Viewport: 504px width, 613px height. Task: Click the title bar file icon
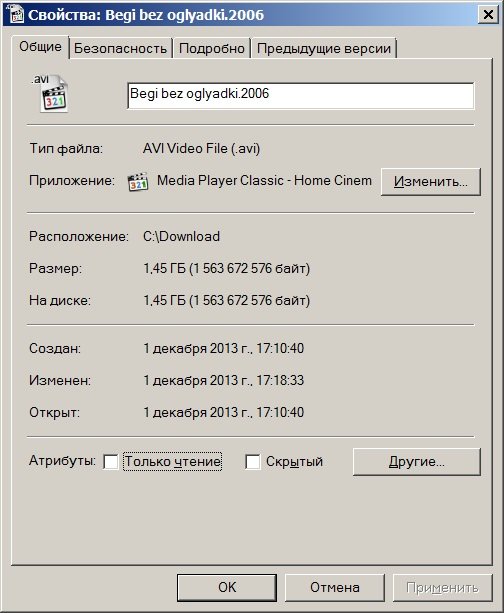point(16,14)
